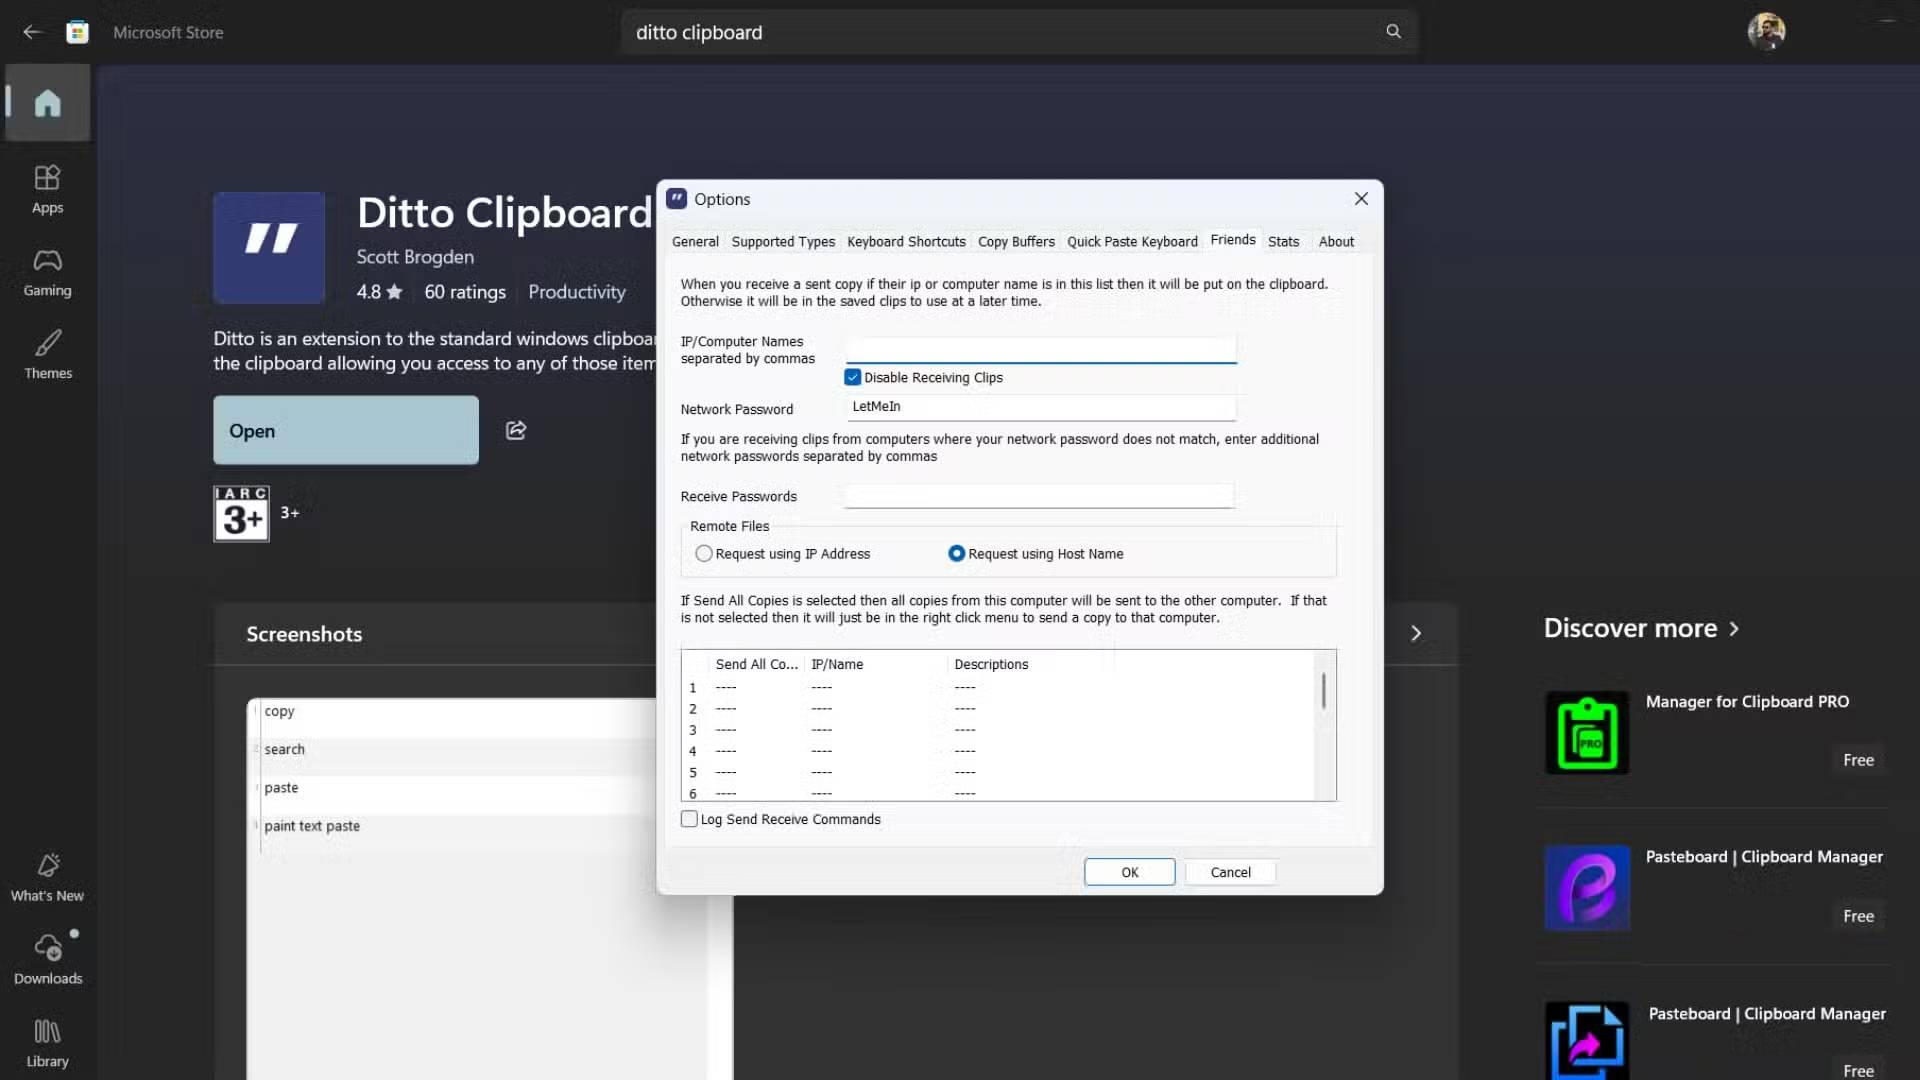Open Themes in the sidebar
The image size is (1920, 1080).
pyautogui.click(x=47, y=355)
